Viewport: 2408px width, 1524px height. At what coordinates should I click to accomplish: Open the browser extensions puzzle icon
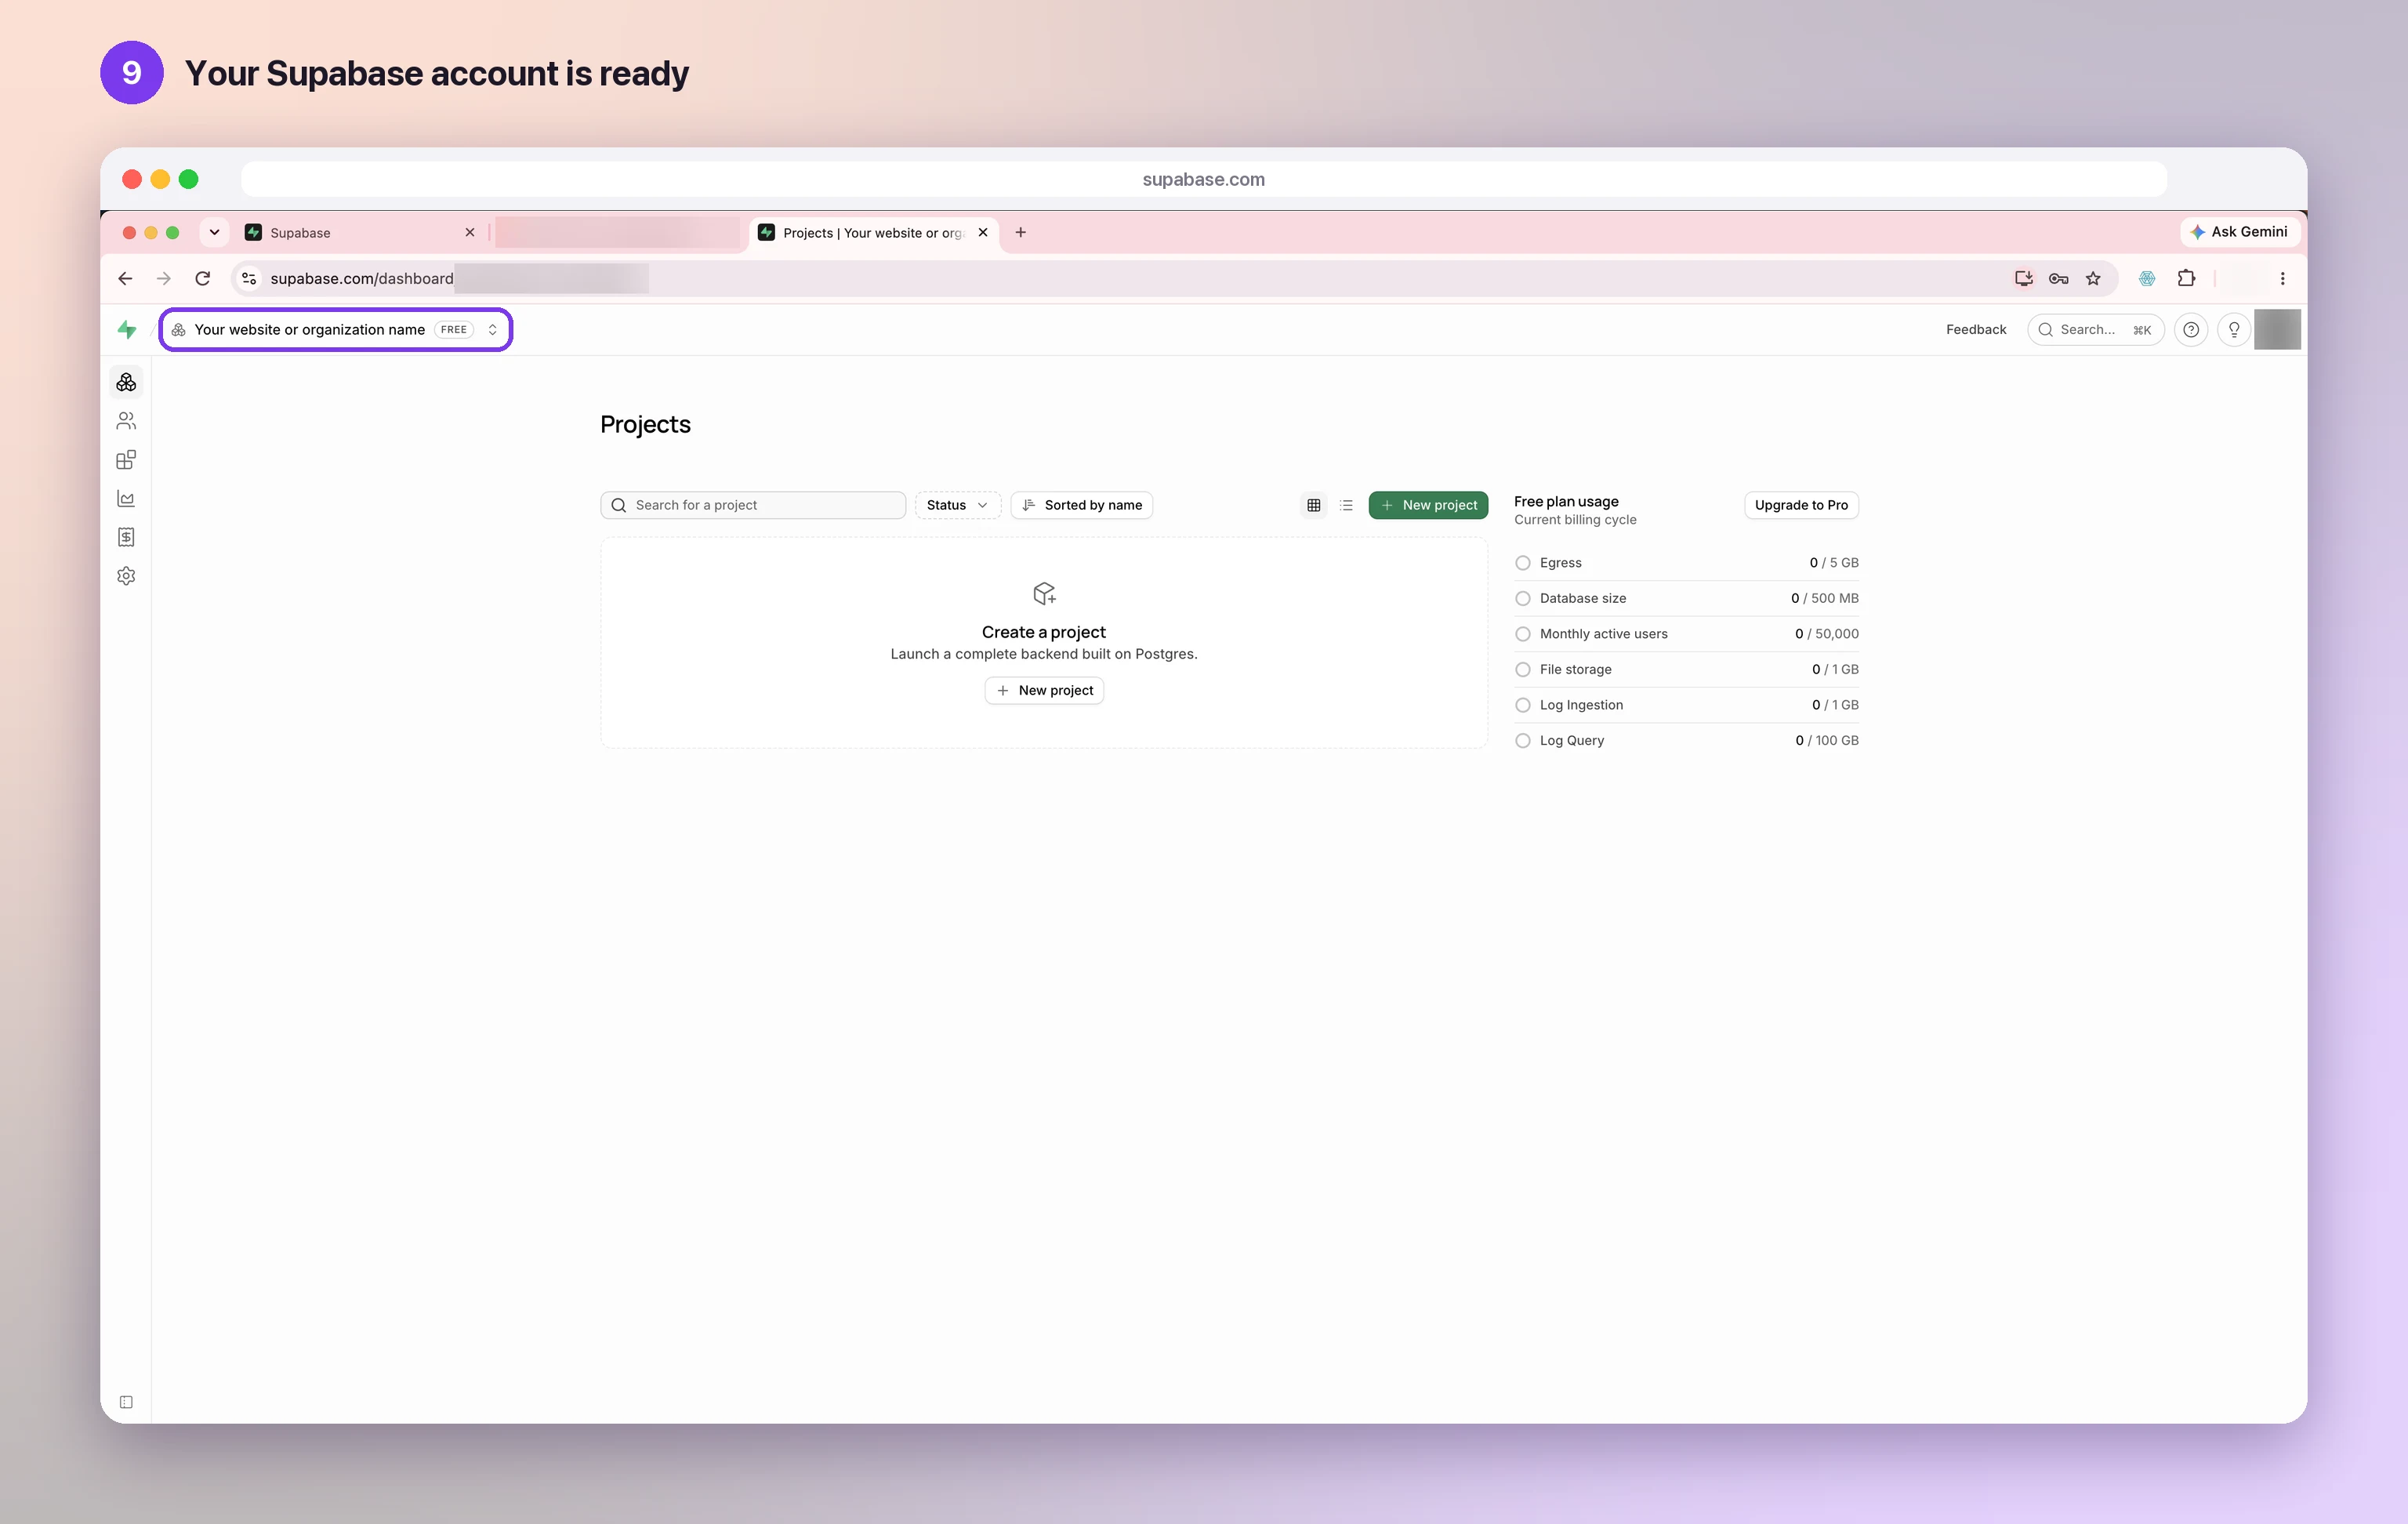point(2187,279)
